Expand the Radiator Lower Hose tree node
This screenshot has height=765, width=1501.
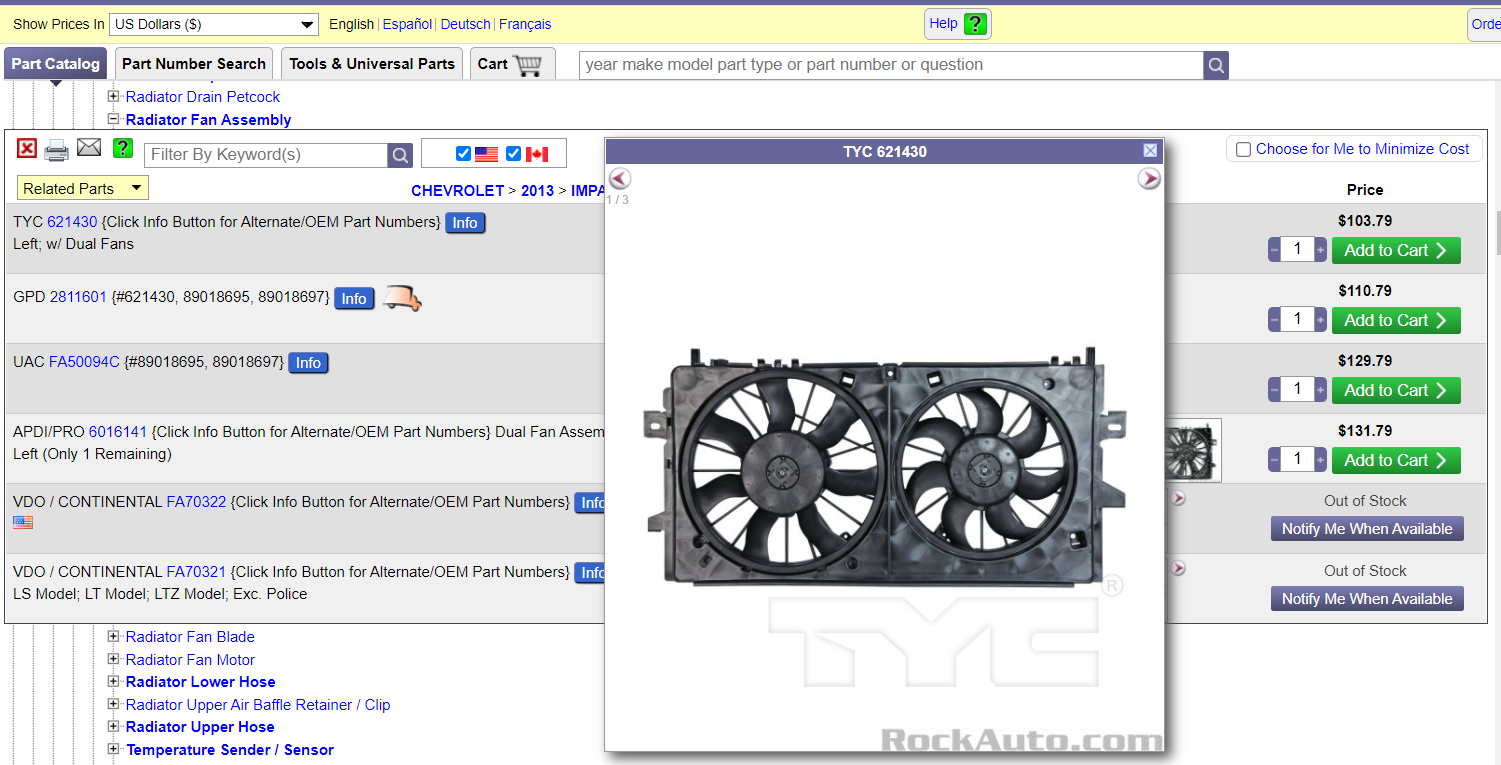[x=114, y=682]
